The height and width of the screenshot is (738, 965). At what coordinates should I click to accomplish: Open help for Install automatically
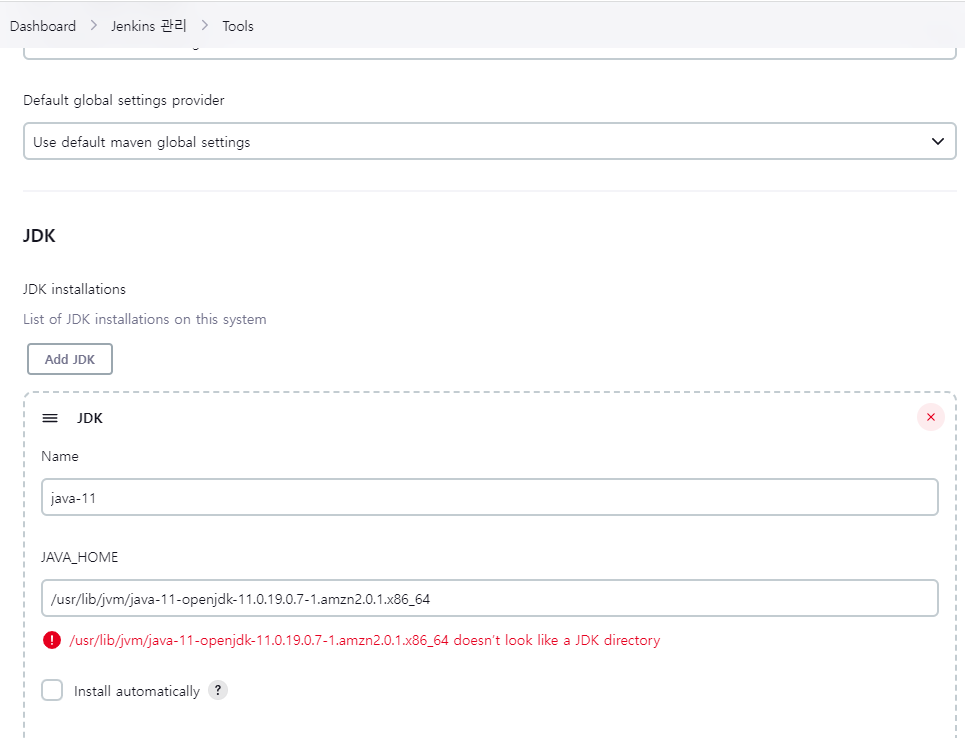(x=218, y=691)
